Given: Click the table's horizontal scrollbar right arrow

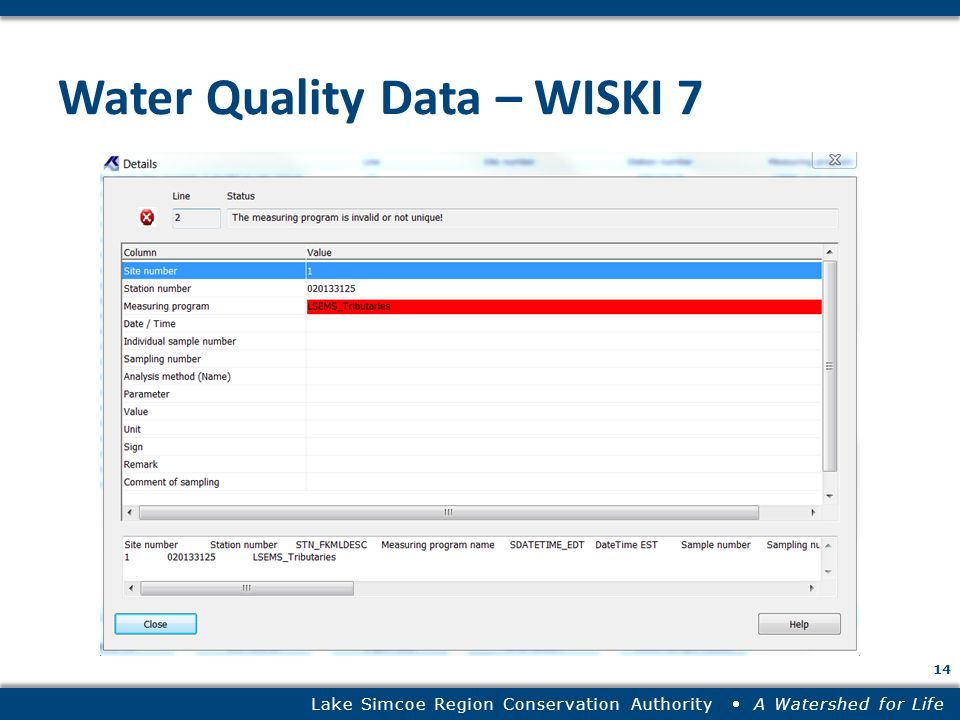Looking at the screenshot, I should click(x=813, y=512).
